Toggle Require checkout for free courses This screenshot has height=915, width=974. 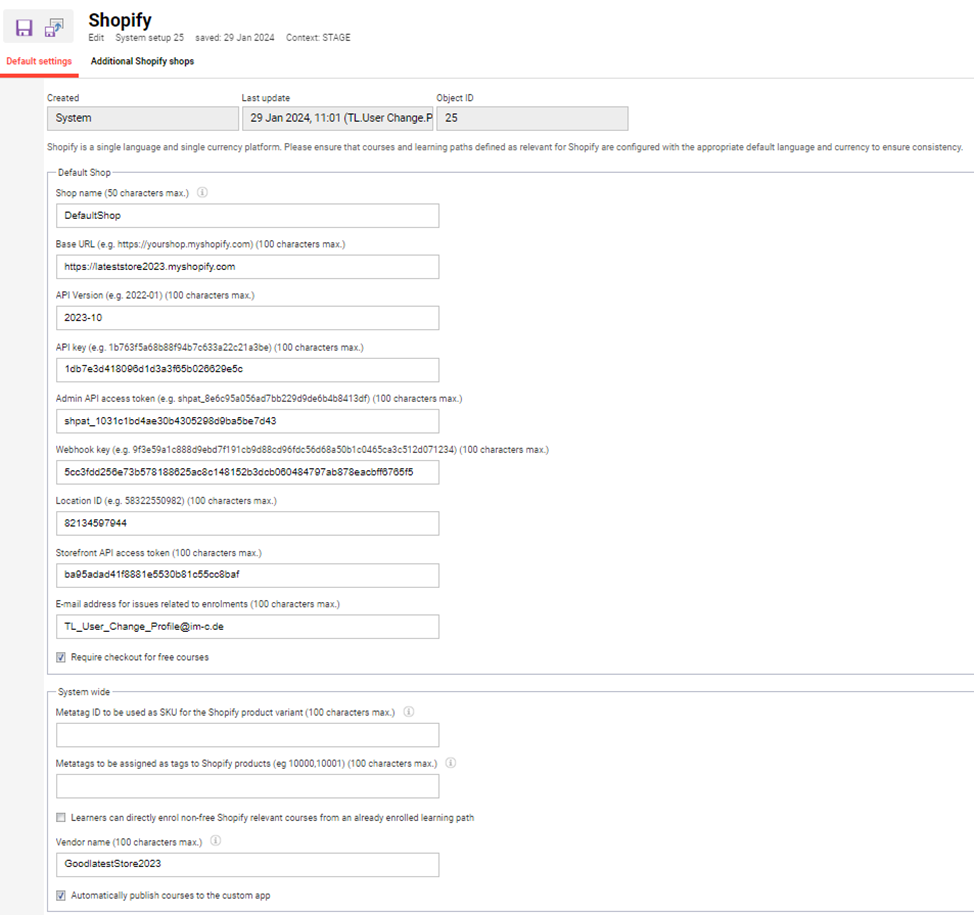pyautogui.click(x=61, y=658)
